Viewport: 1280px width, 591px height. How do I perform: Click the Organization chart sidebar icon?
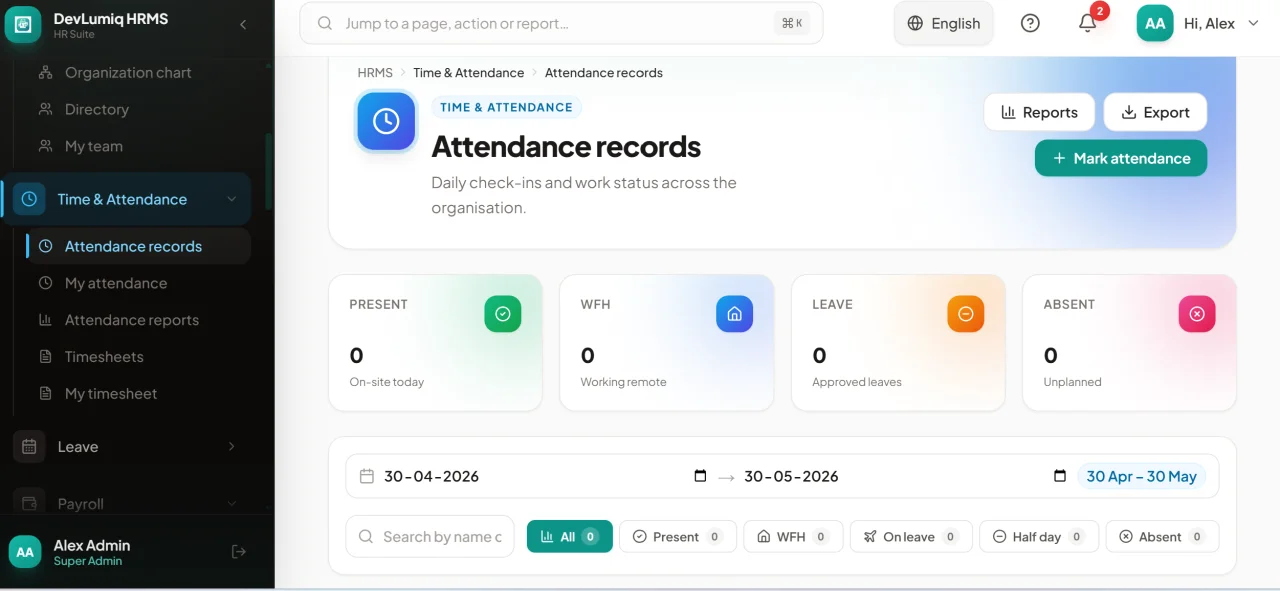[45, 73]
